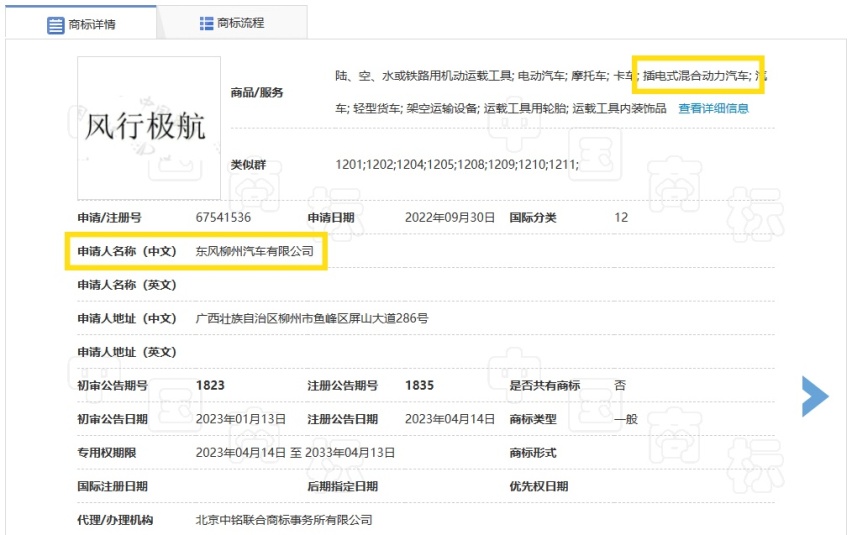This screenshot has width=852, height=535.
Task: Select exclusive right period 2023年04月14日 至 2033年04月13日
Action: click(295, 452)
